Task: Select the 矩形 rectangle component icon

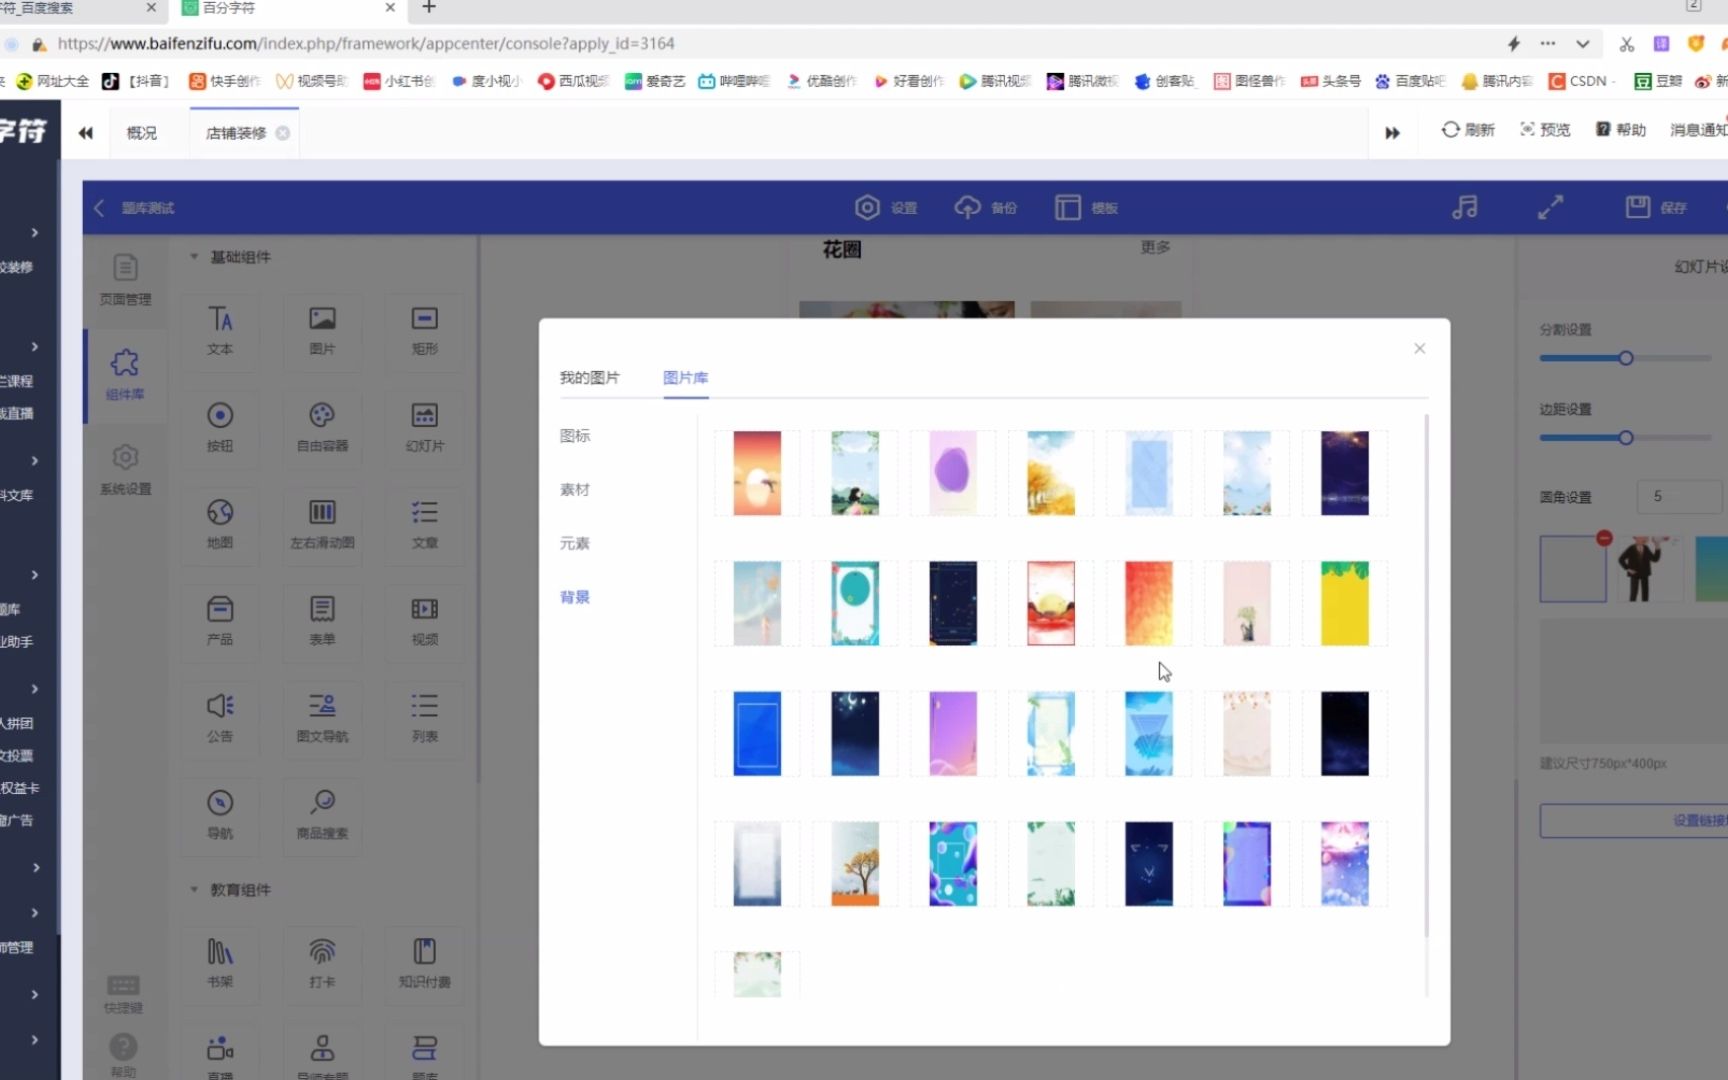Action: 424,330
